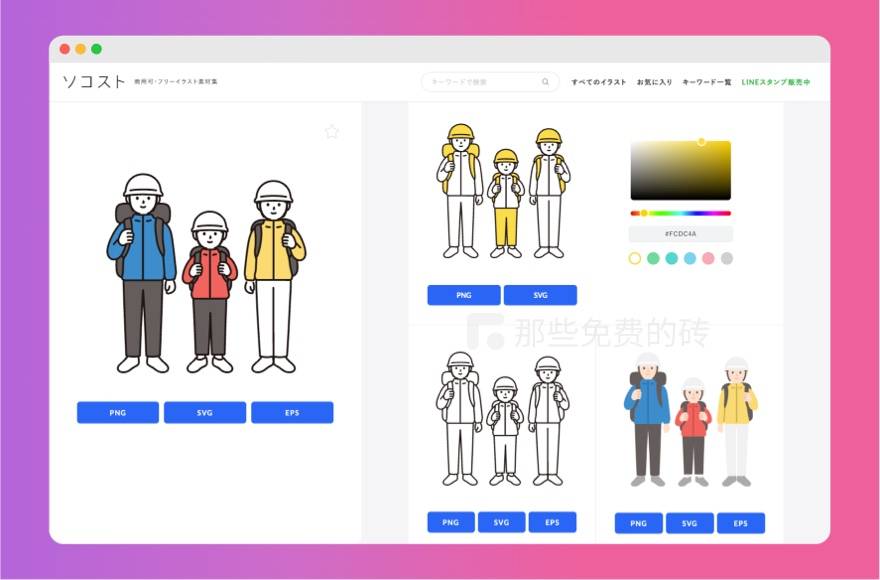Download PNG of the outline illustration
The height and width of the screenshot is (580, 880).
(x=451, y=522)
